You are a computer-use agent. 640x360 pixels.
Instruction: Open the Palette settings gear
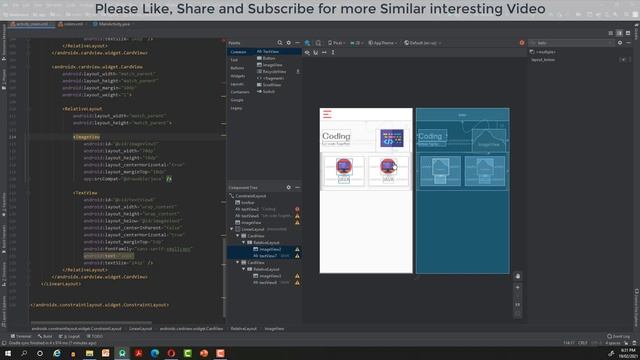click(x=289, y=42)
